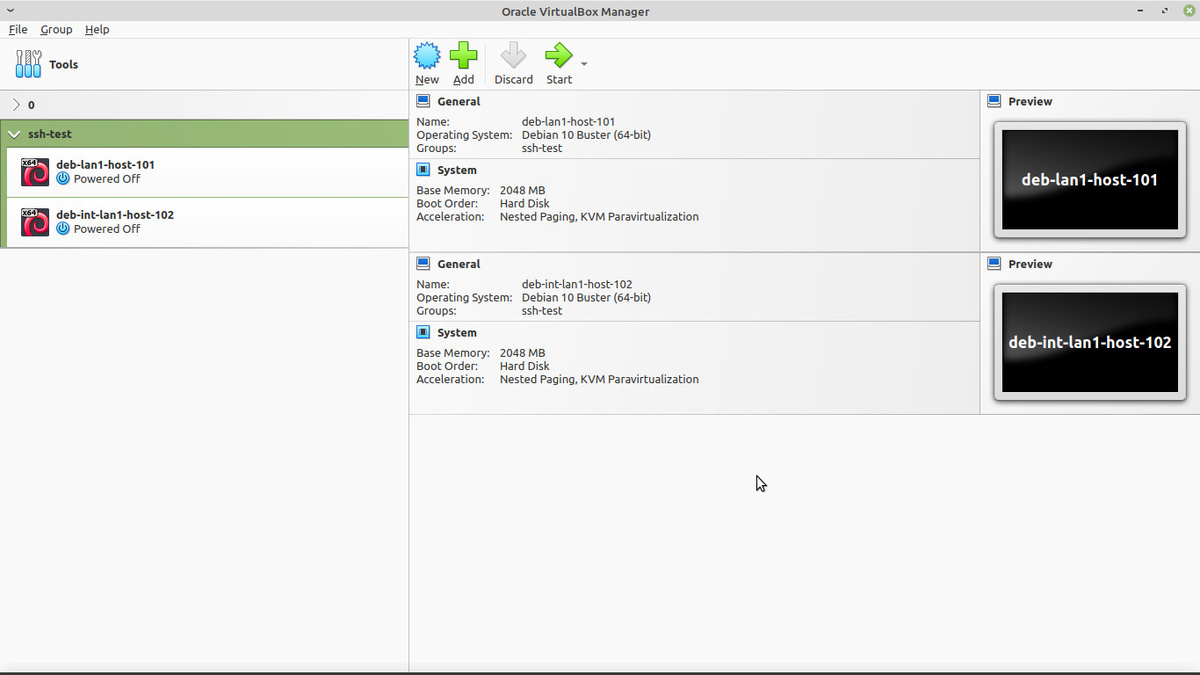This screenshot has height=675, width=1200.
Task: Open the Start button dropdown arrow
Action: point(584,64)
